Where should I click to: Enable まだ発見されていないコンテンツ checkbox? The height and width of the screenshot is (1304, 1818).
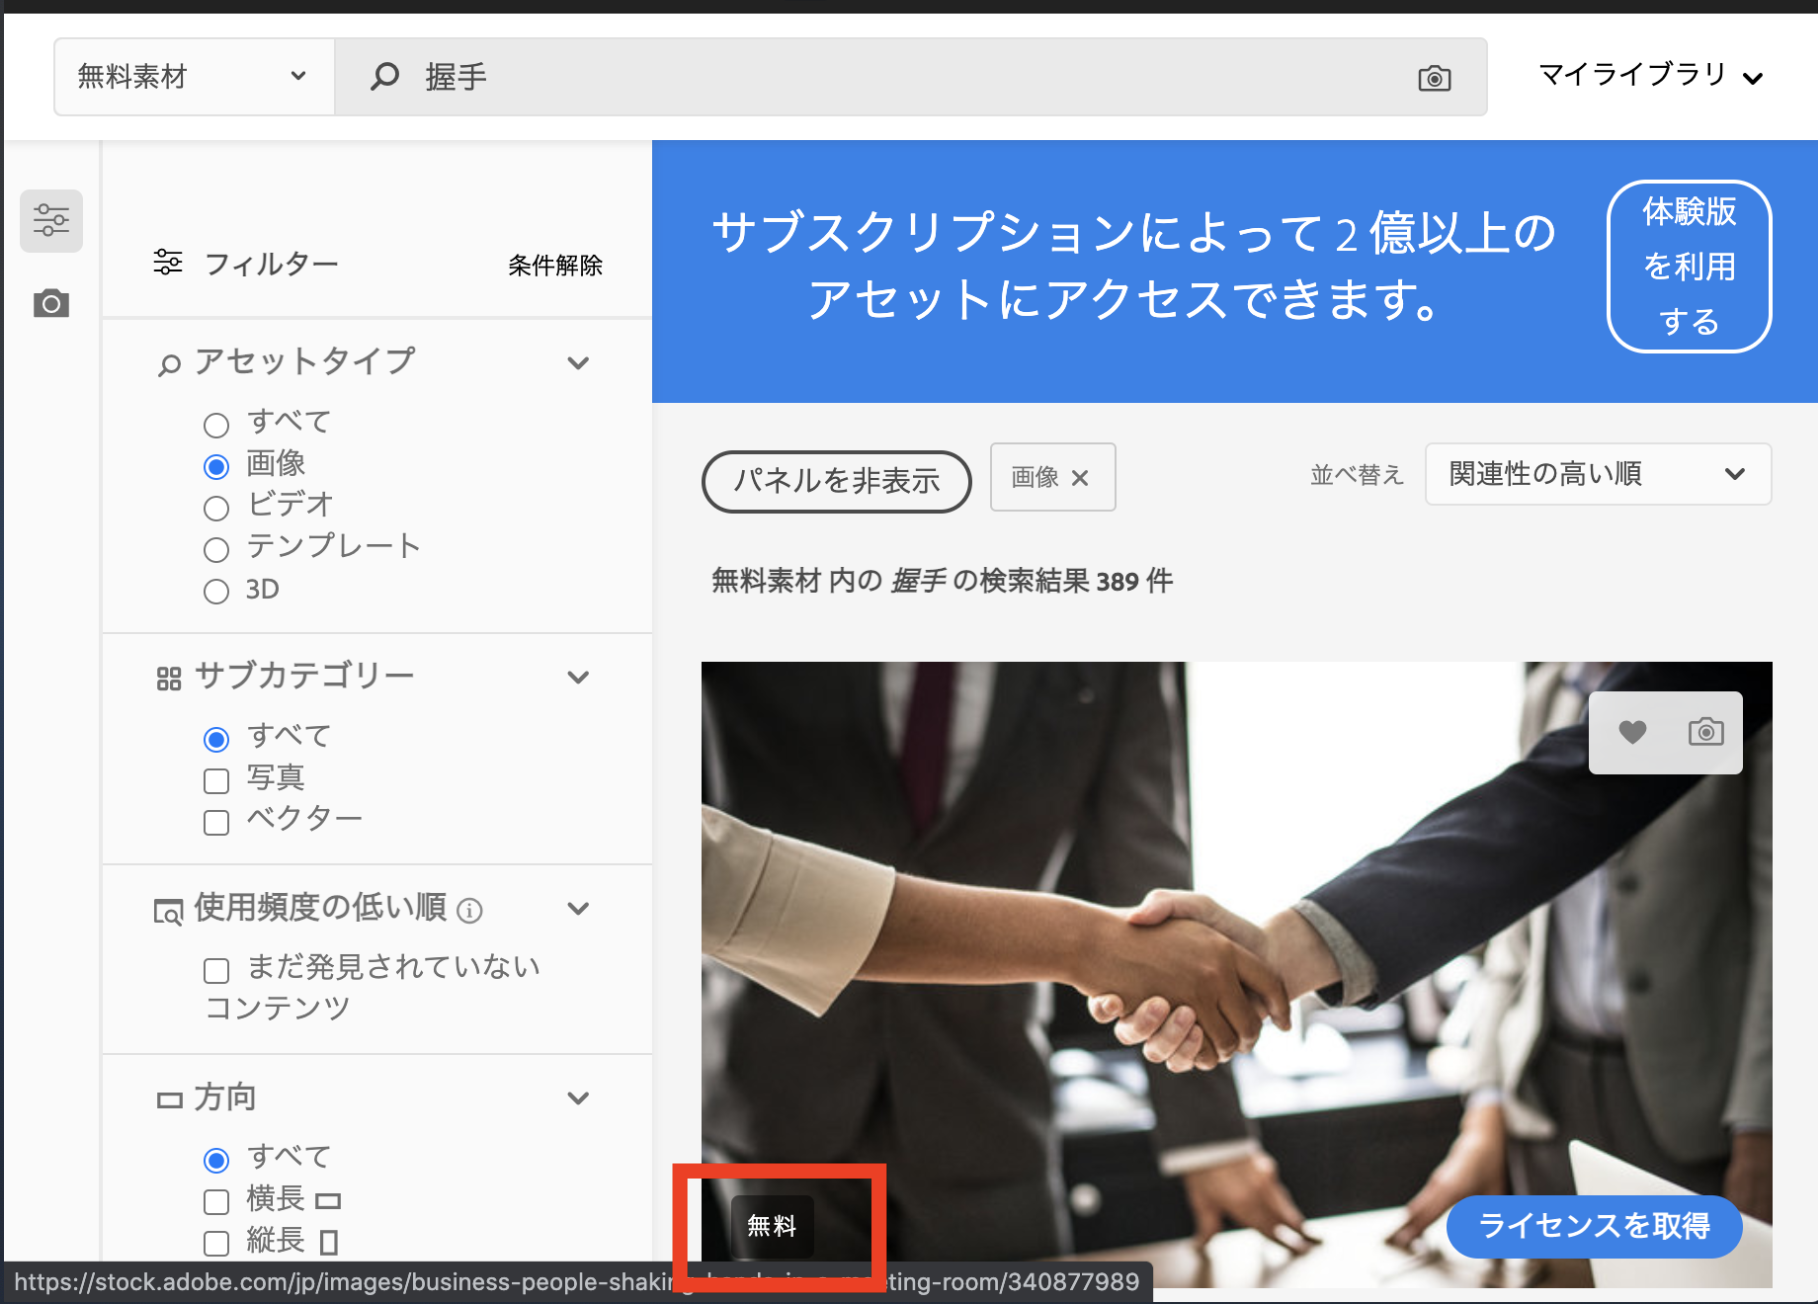pyautogui.click(x=216, y=970)
